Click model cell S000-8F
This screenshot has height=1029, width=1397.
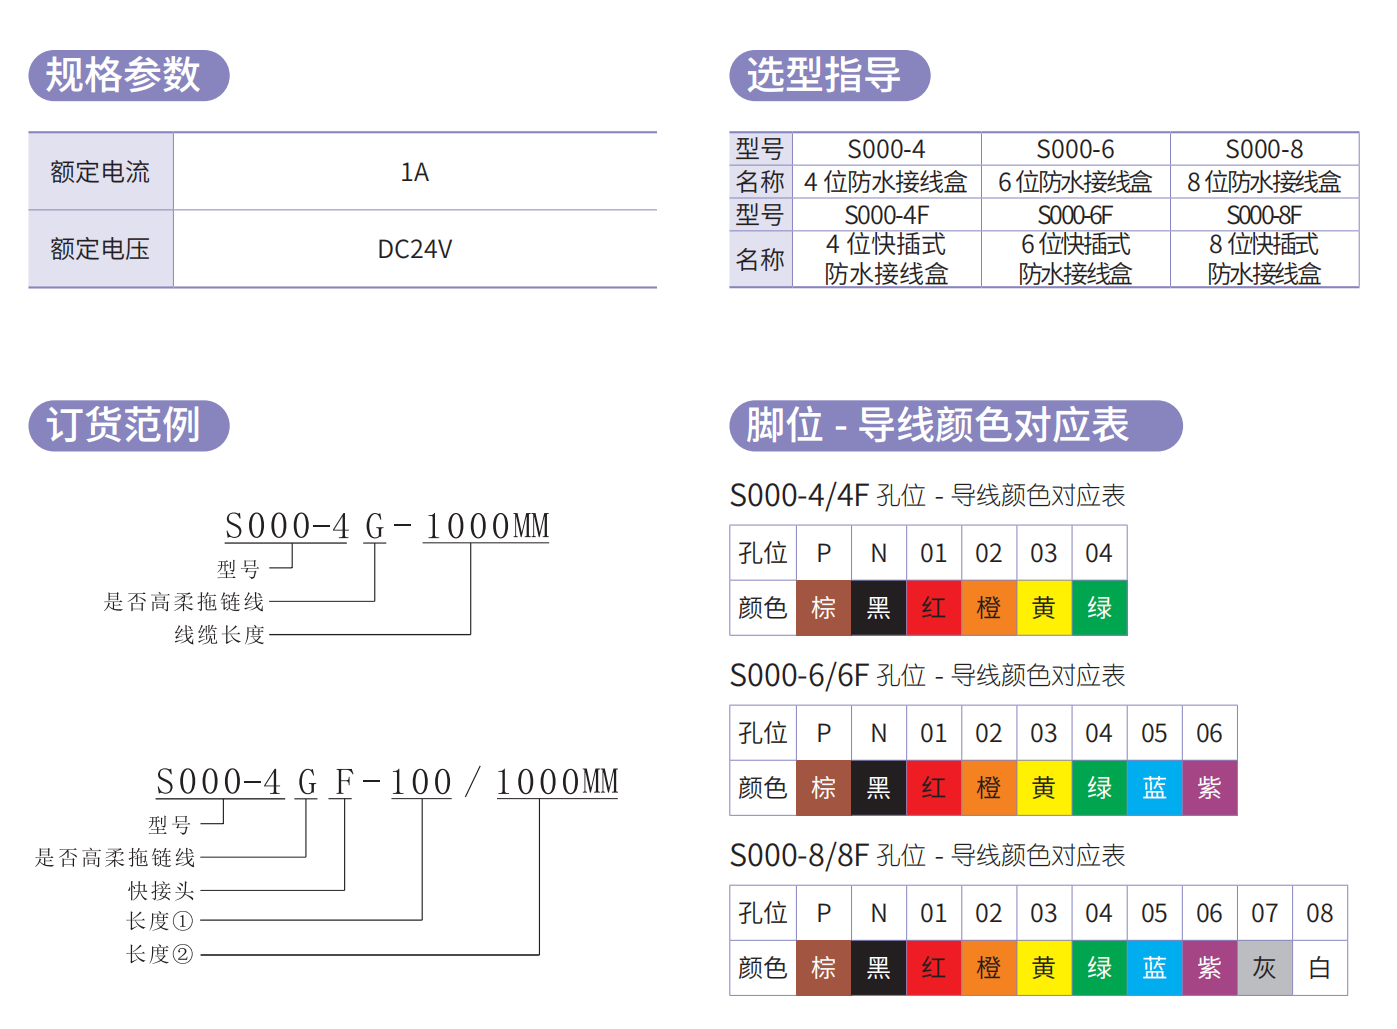point(1265,215)
